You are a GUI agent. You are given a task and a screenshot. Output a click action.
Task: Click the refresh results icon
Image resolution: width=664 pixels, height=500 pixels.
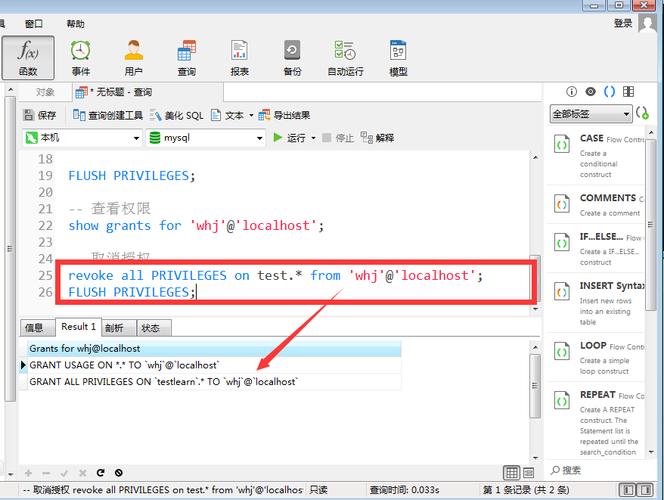tap(100, 473)
